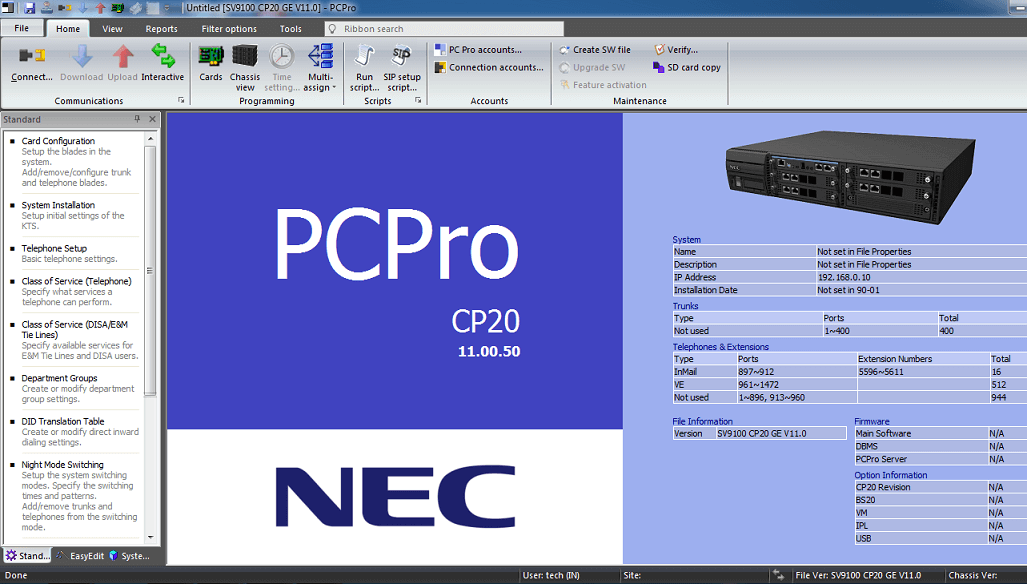Open the Scripts group dialog launcher
The image size is (1027, 584).
pos(418,101)
